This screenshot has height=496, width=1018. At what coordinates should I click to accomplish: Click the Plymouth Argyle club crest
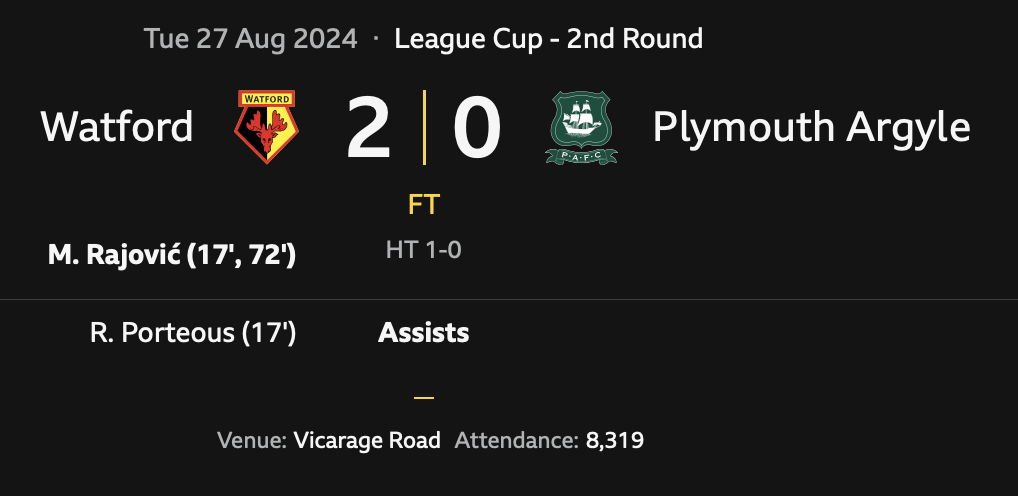[581, 127]
